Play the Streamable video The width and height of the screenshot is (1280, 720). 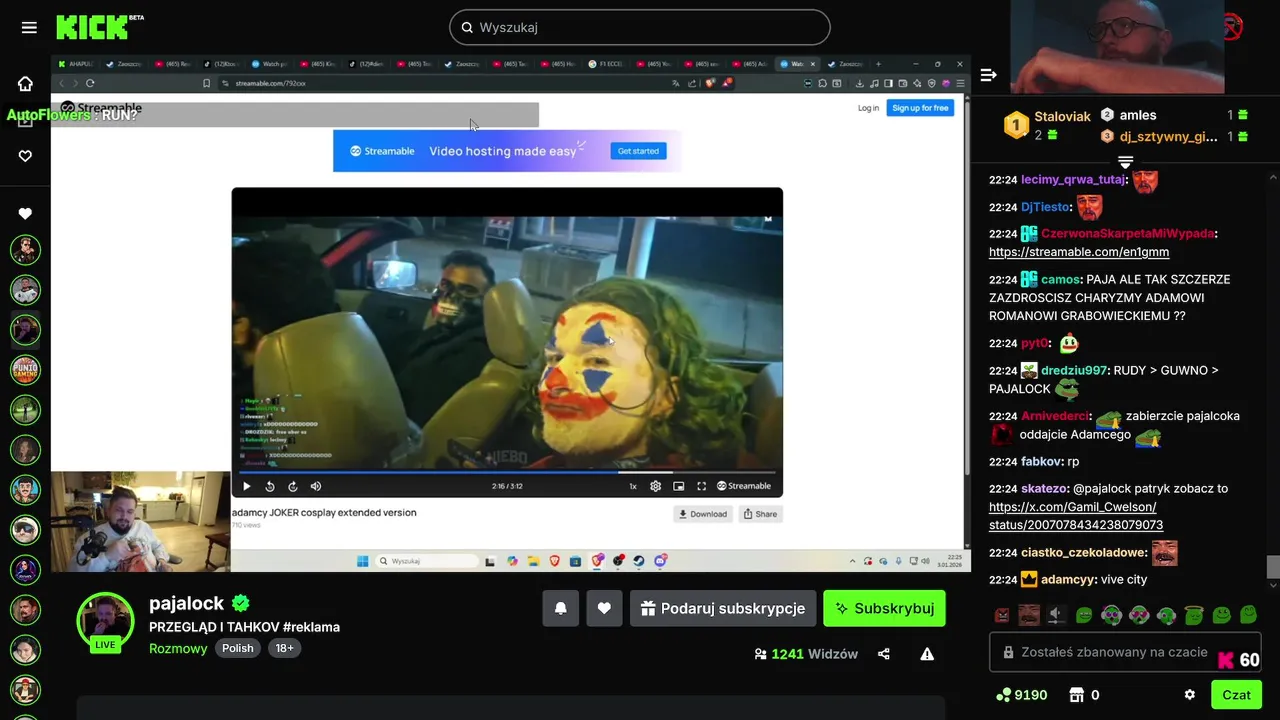coord(246,486)
